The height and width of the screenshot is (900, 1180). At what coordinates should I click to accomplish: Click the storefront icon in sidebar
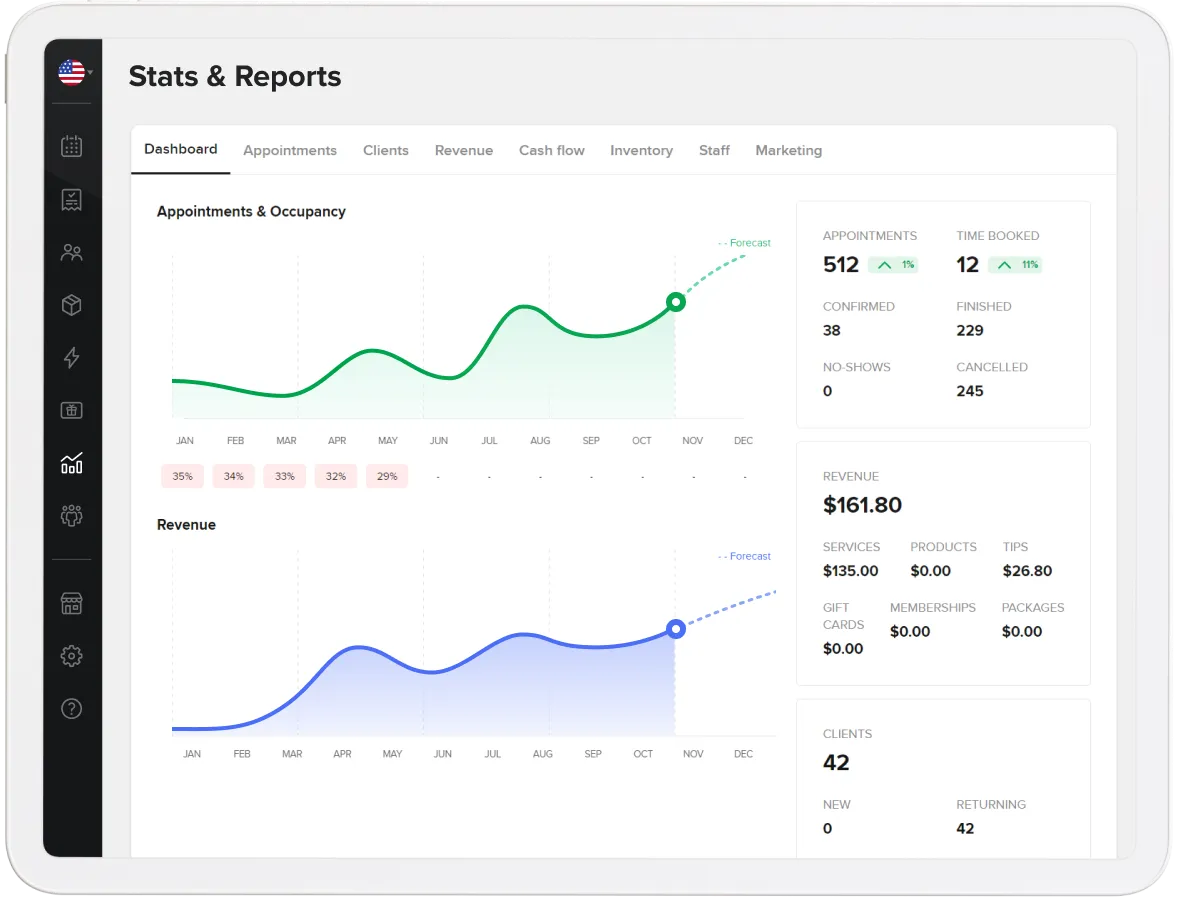point(72,604)
